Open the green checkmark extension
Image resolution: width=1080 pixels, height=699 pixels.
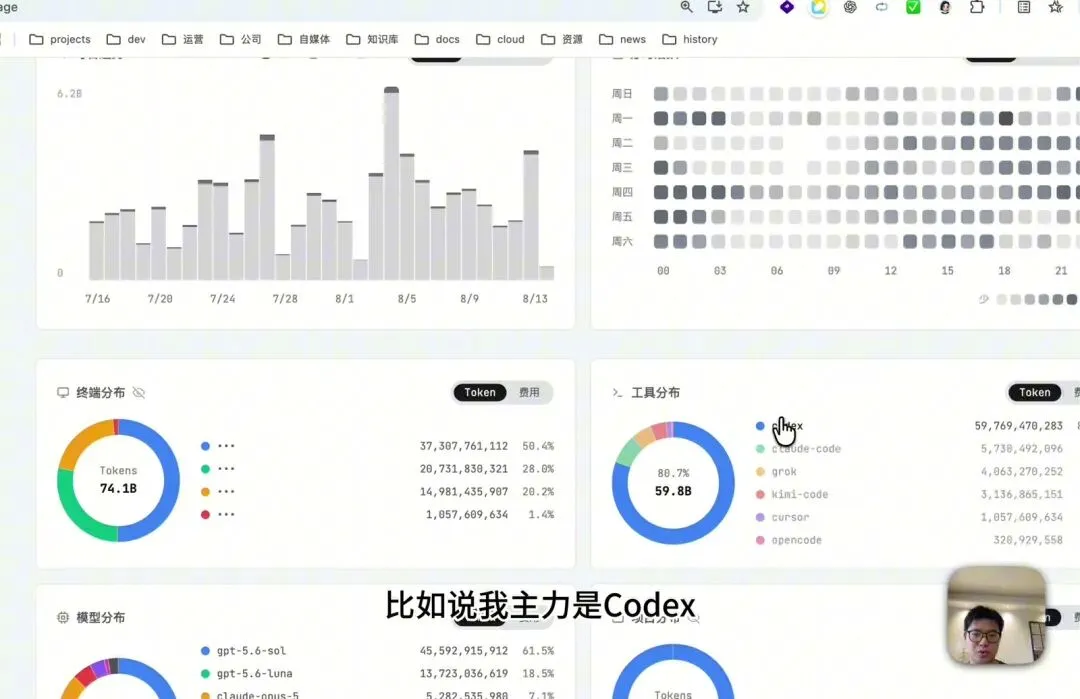point(913,7)
